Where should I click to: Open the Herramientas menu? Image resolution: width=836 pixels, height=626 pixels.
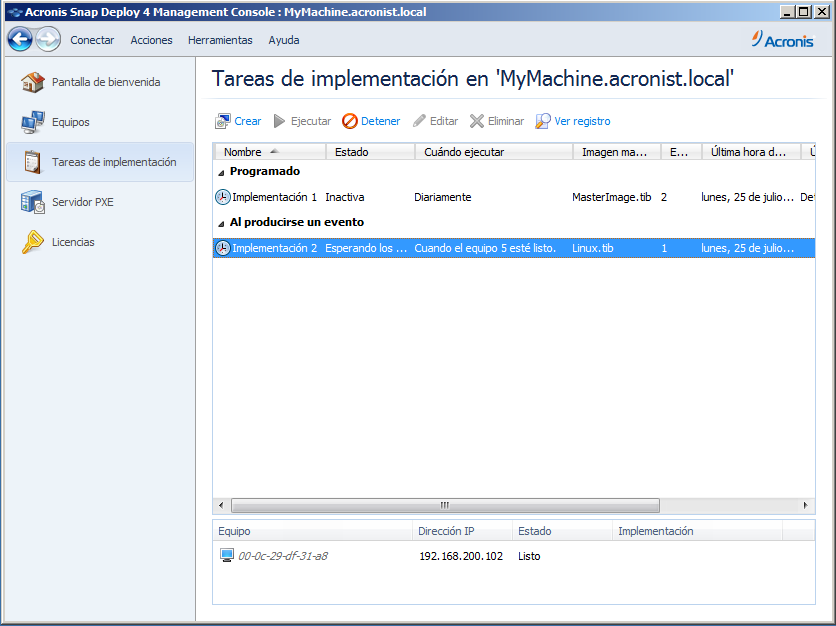(220, 40)
